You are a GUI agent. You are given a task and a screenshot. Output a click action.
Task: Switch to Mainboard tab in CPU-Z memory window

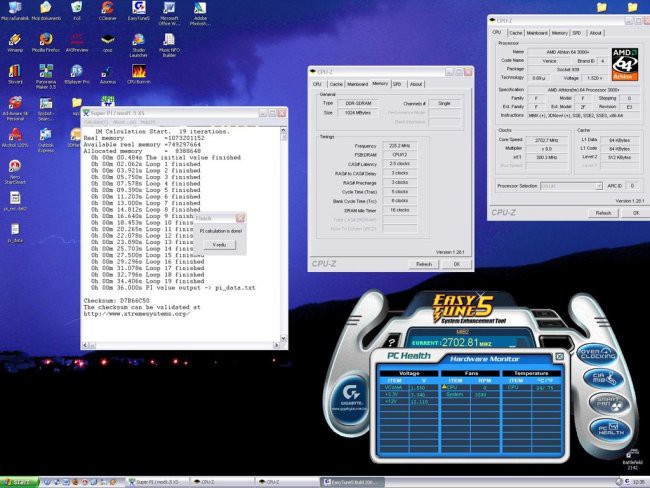pyautogui.click(x=357, y=84)
